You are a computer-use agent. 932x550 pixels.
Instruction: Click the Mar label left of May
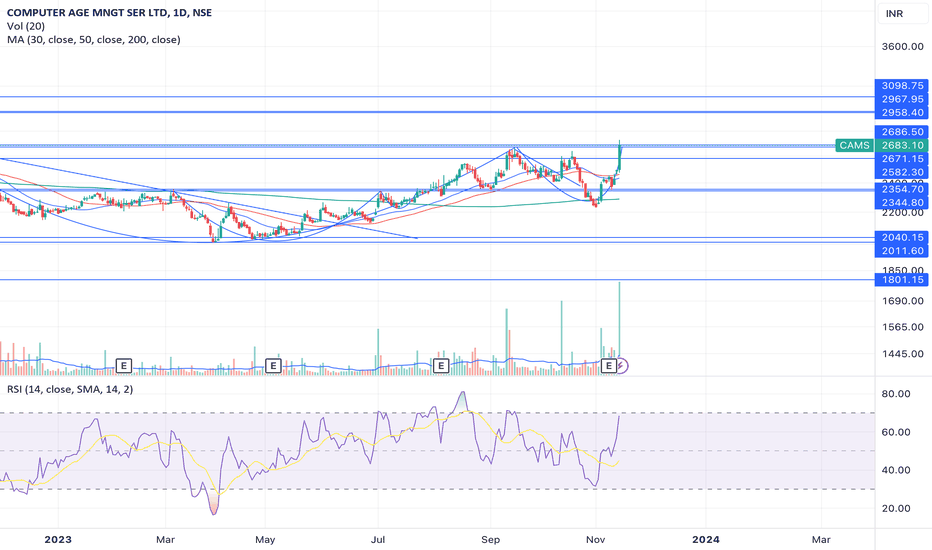tap(165, 539)
